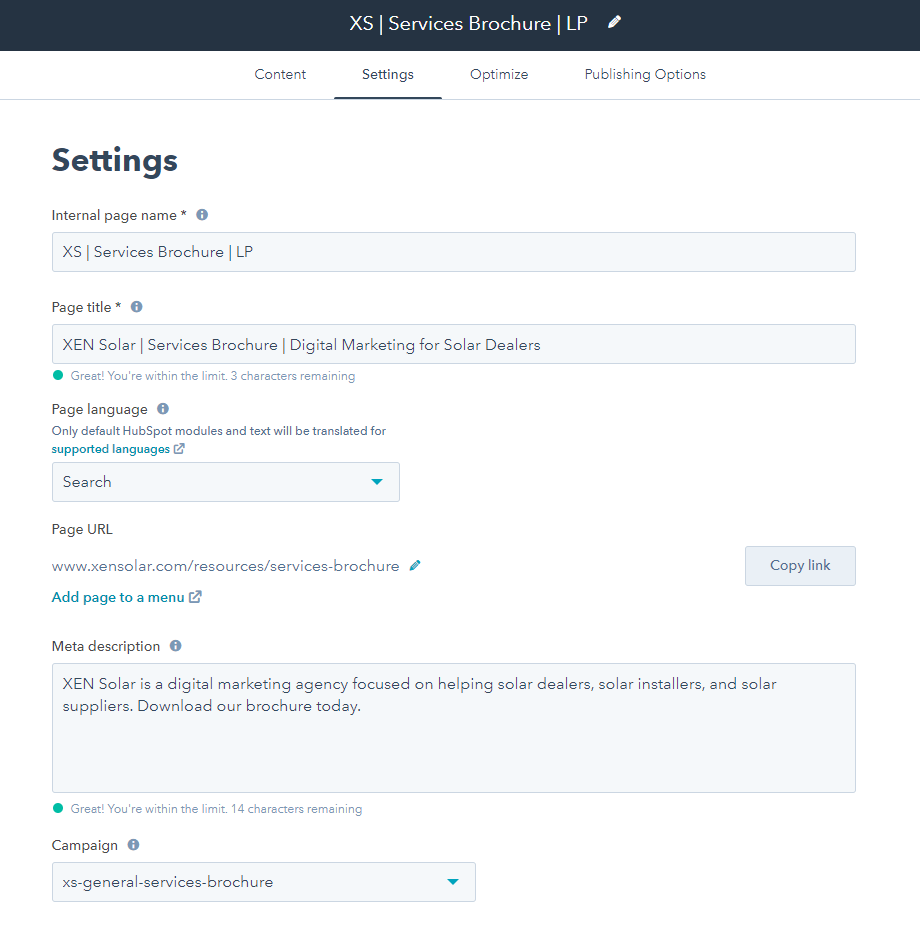The height and width of the screenshot is (929, 920).
Task: Click info icon next to Campaign
Action: [x=134, y=845]
